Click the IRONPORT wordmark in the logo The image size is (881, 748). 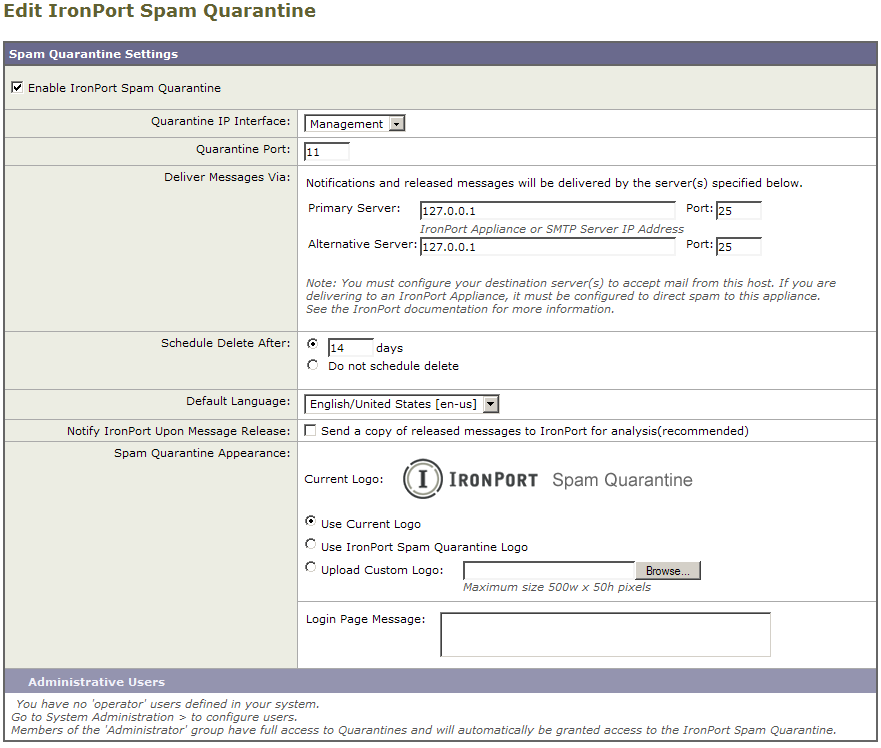pyautogui.click(x=493, y=480)
